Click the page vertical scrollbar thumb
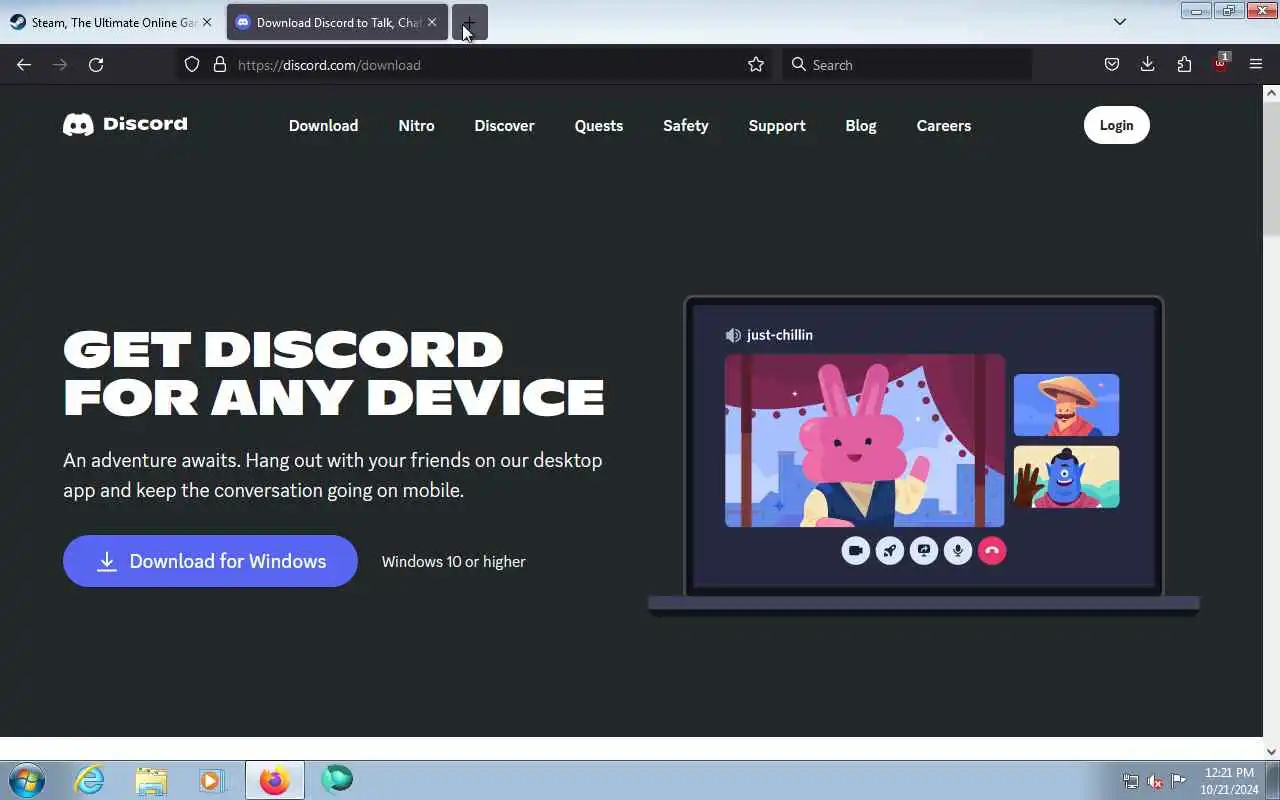 (1271, 170)
